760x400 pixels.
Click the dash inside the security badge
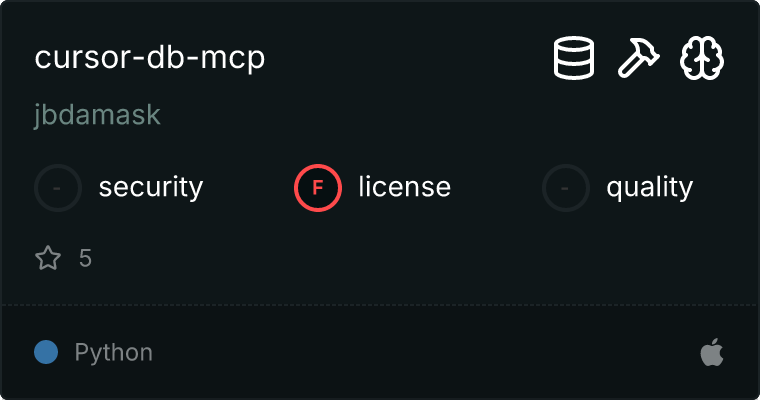click(57, 188)
